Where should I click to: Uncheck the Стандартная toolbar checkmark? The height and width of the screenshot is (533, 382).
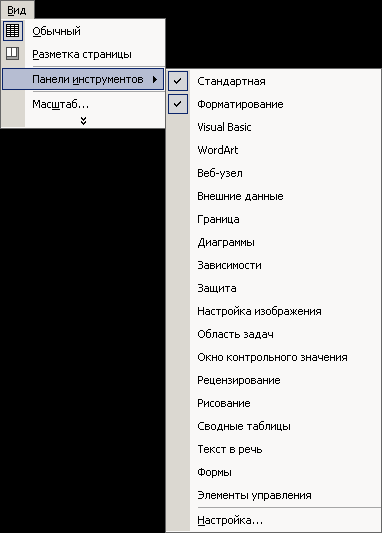(x=178, y=81)
